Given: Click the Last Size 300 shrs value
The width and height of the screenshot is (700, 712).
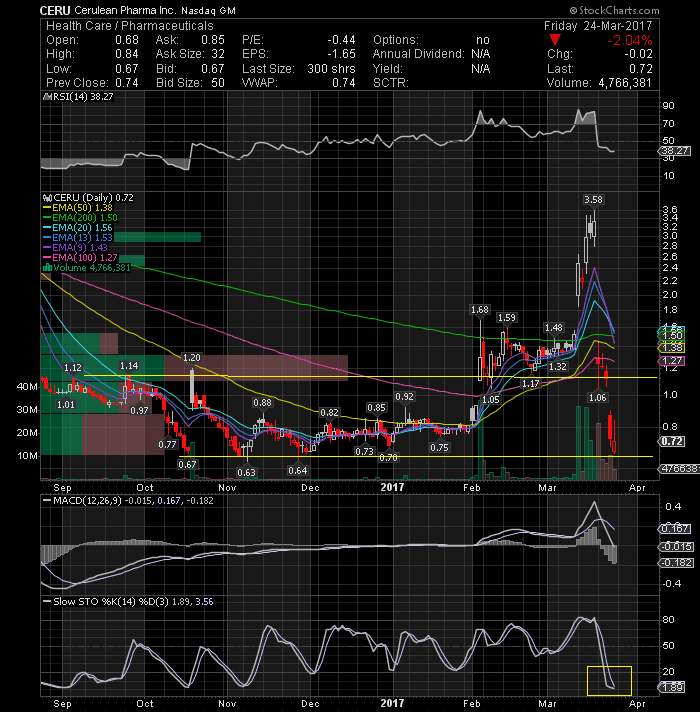Looking at the screenshot, I should [x=331, y=69].
